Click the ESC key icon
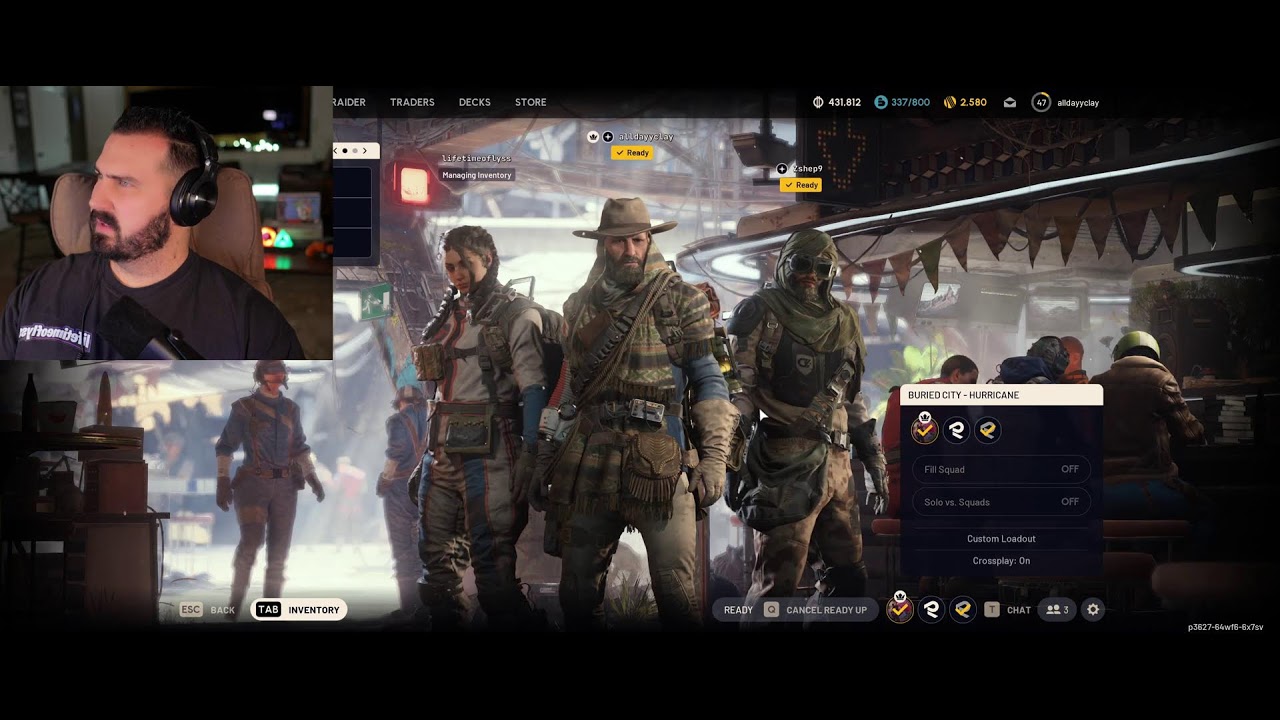1280x720 pixels. pos(191,610)
